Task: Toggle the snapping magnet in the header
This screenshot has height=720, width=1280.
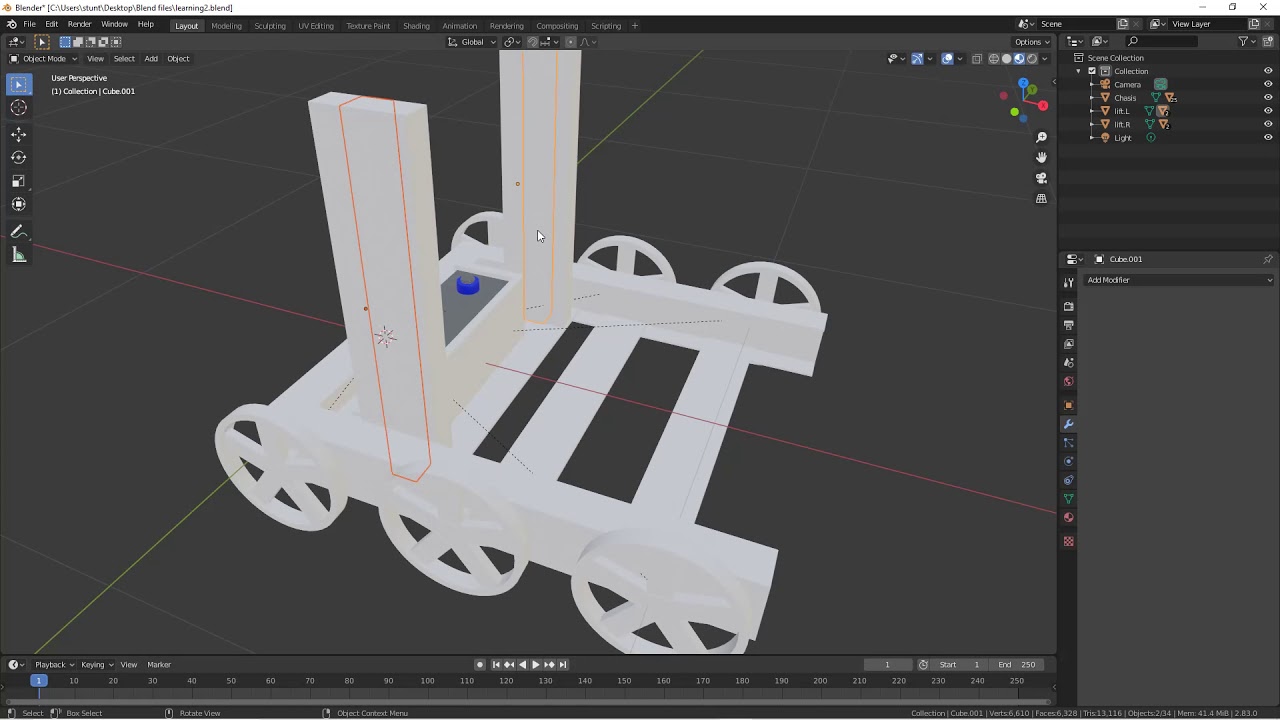Action: coord(532,42)
